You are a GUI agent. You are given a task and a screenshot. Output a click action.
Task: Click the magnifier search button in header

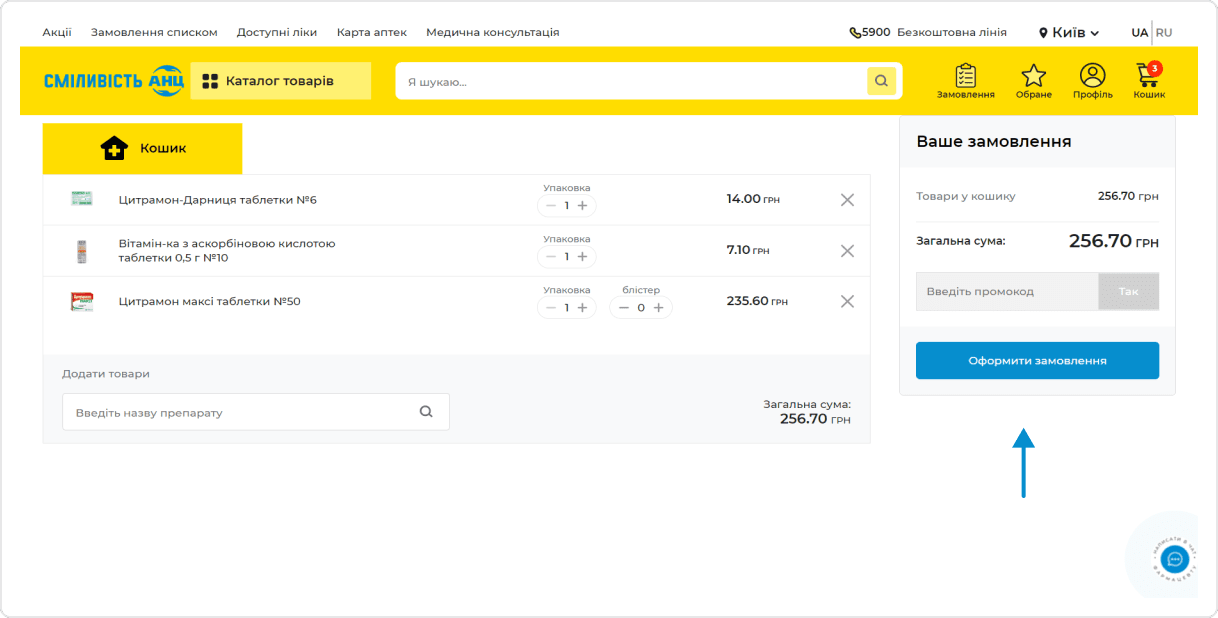881,81
